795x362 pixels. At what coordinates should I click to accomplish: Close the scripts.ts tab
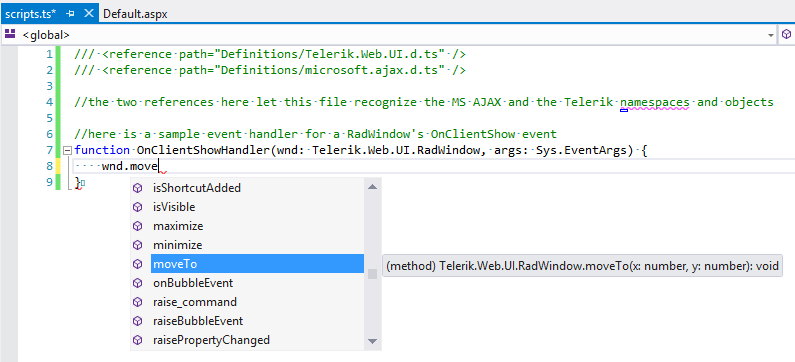(88, 14)
